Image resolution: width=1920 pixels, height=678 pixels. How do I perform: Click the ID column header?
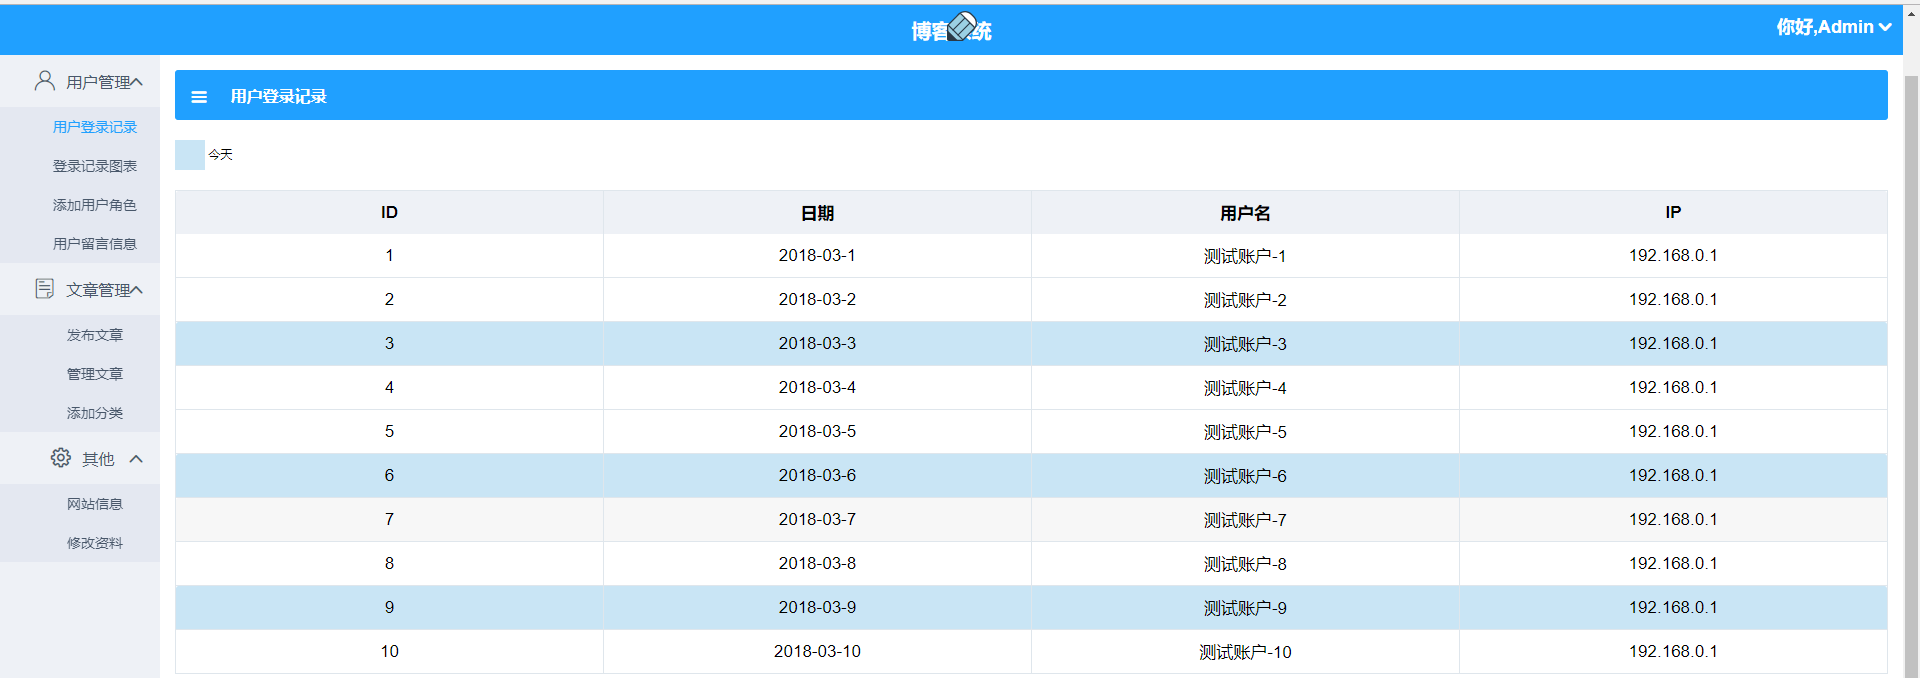tap(389, 212)
